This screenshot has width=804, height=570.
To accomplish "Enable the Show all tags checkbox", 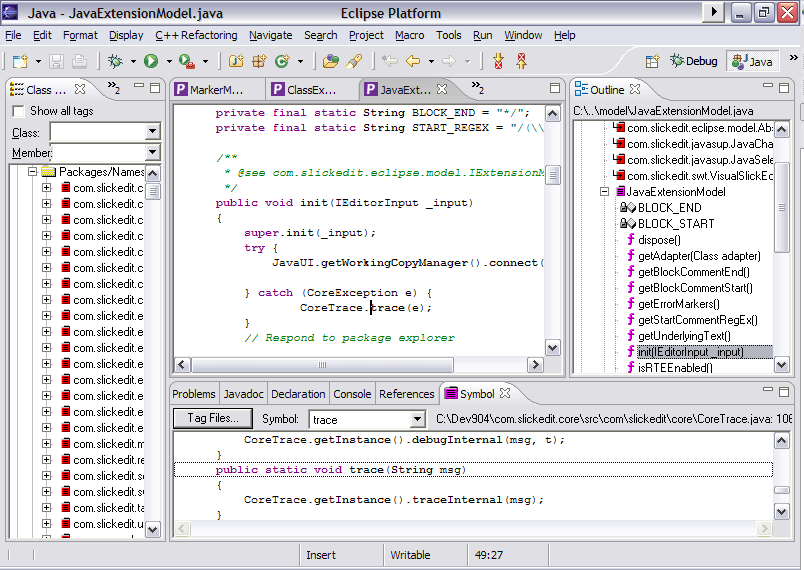I will 18,111.
